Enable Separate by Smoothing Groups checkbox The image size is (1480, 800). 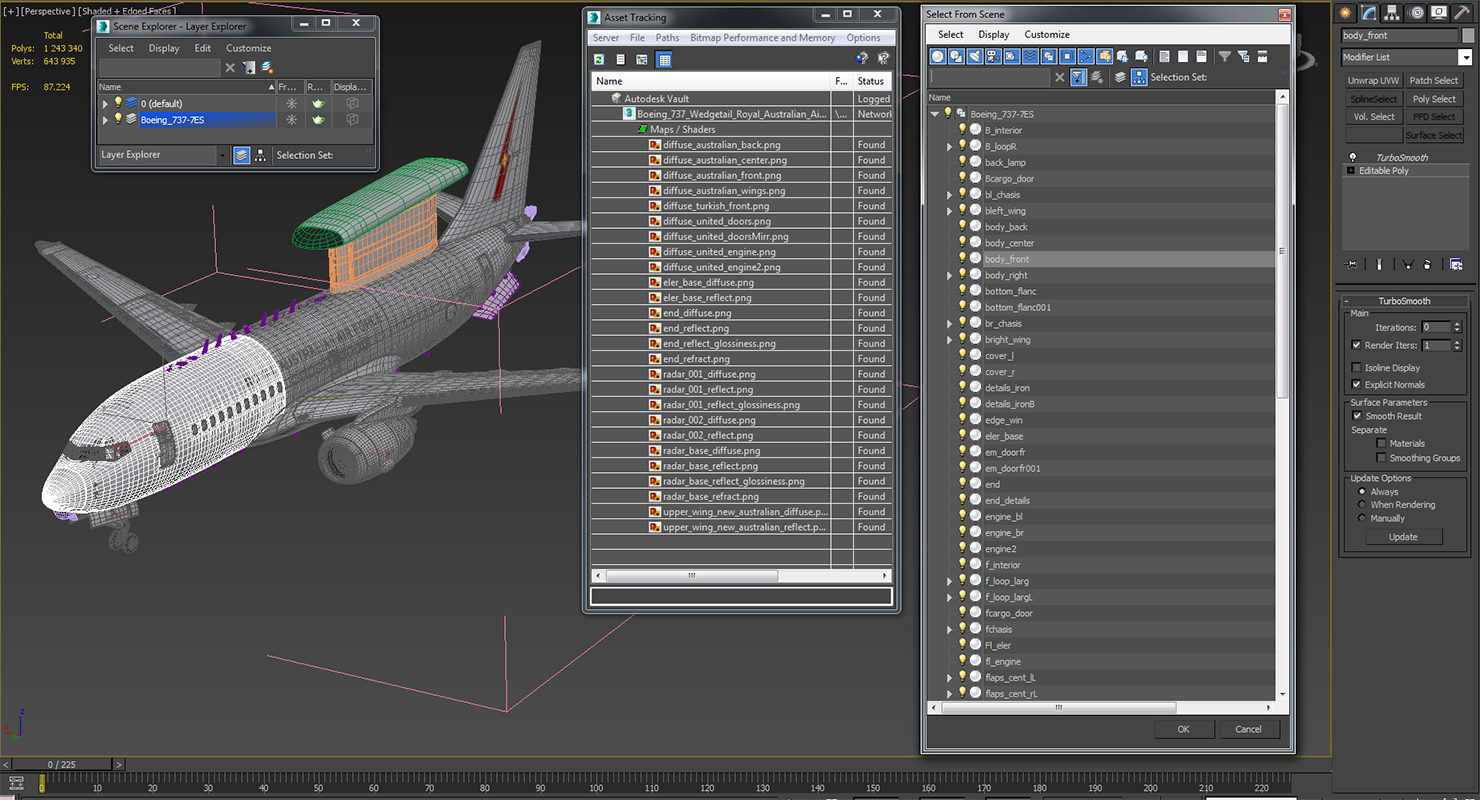click(1381, 458)
